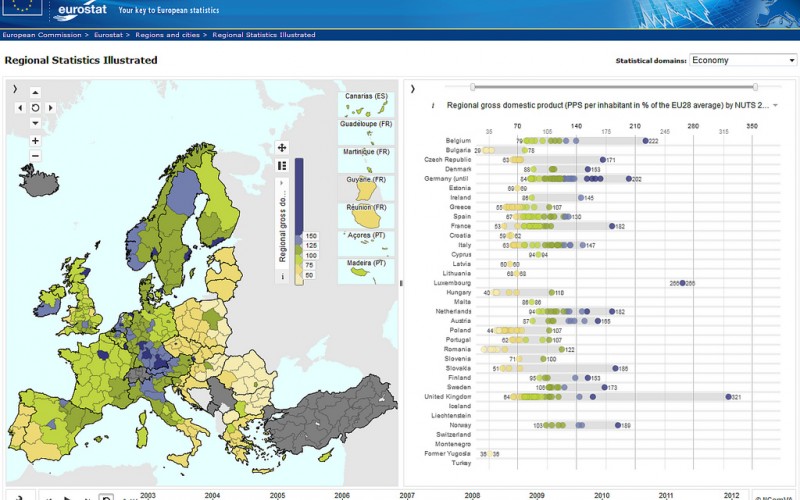Click the 100 legend threshold label

coord(311,256)
